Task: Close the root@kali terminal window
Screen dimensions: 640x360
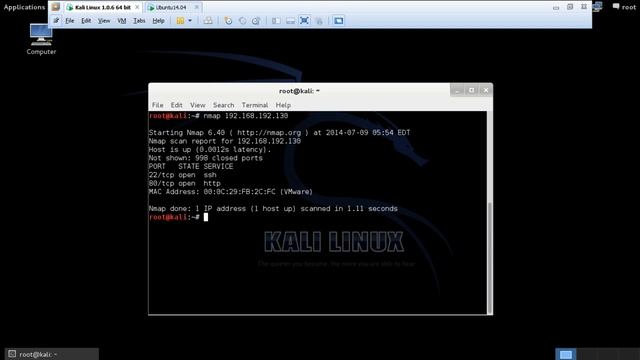Action: [486, 90]
